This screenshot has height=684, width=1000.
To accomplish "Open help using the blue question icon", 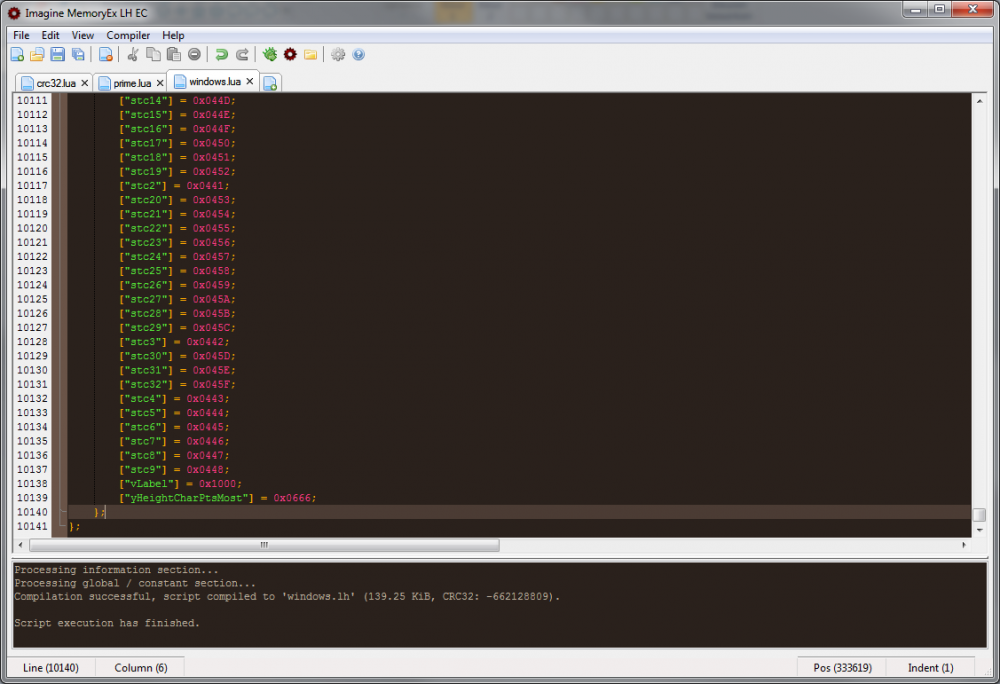I will point(358,55).
